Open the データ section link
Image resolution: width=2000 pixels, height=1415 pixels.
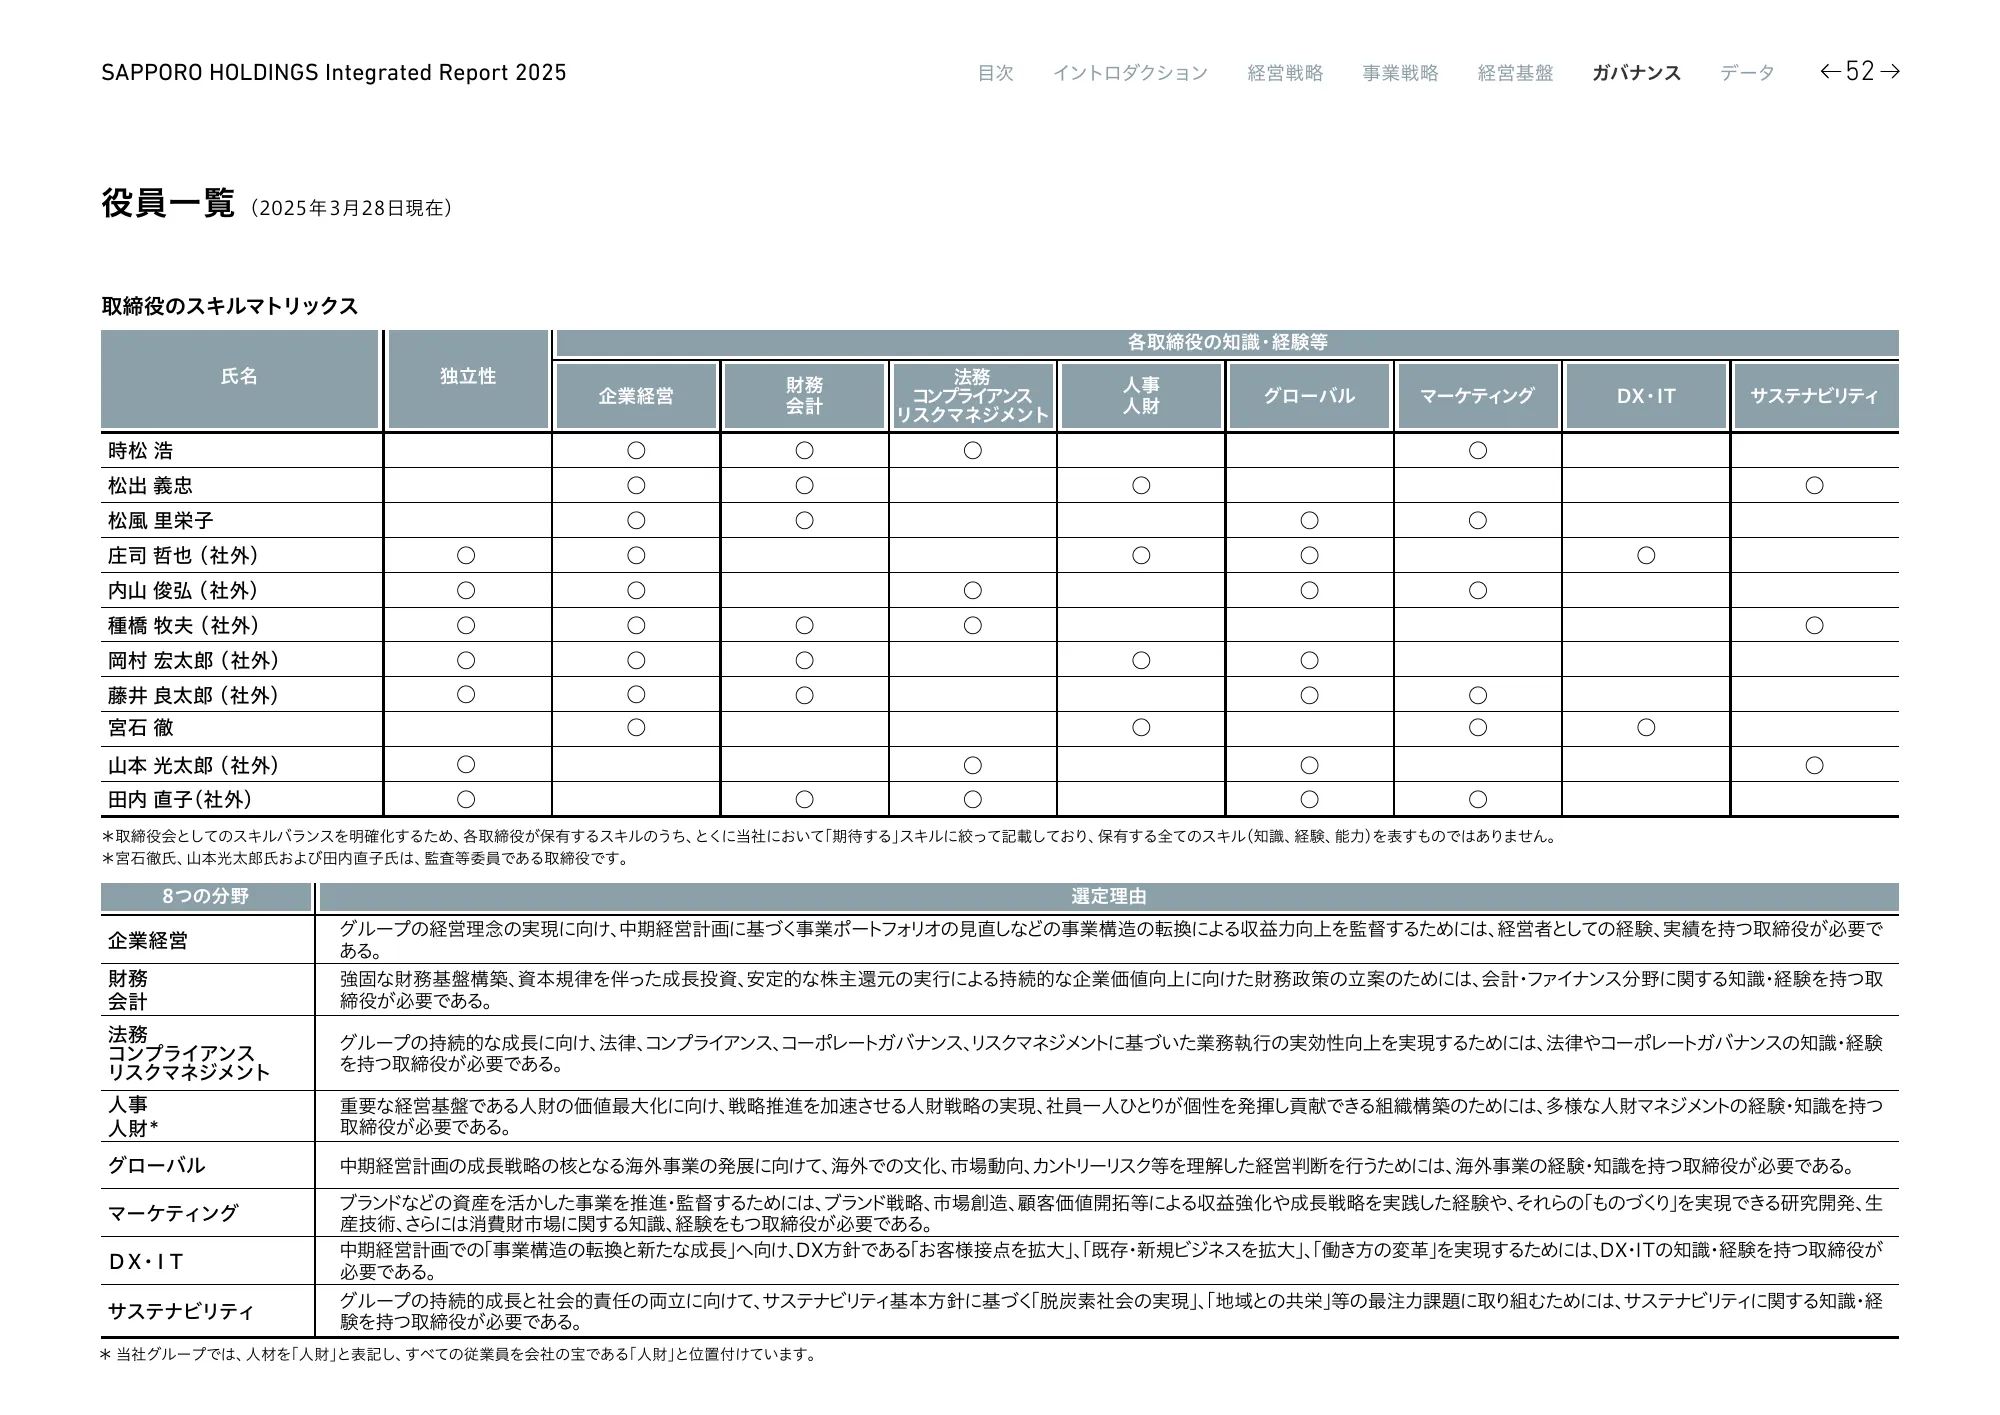[1747, 73]
